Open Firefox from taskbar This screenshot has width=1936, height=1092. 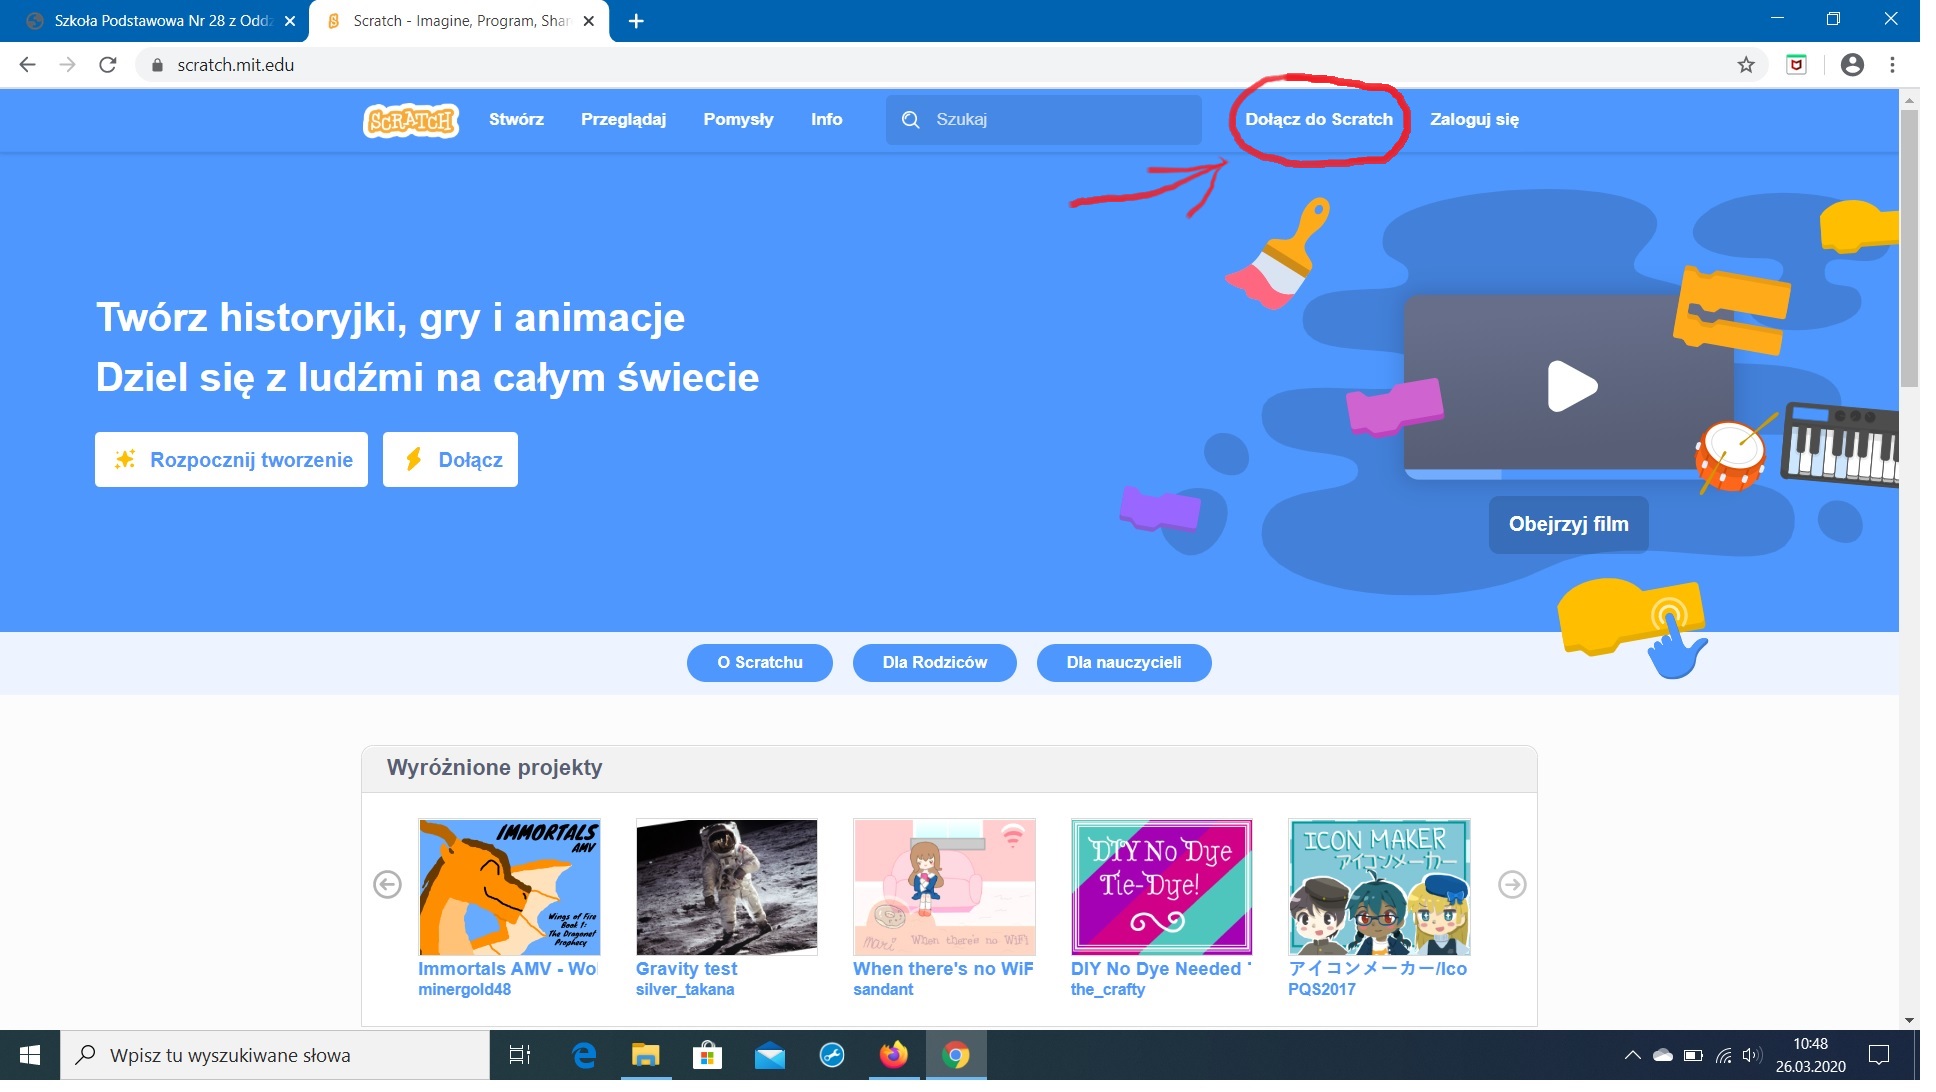tap(893, 1055)
